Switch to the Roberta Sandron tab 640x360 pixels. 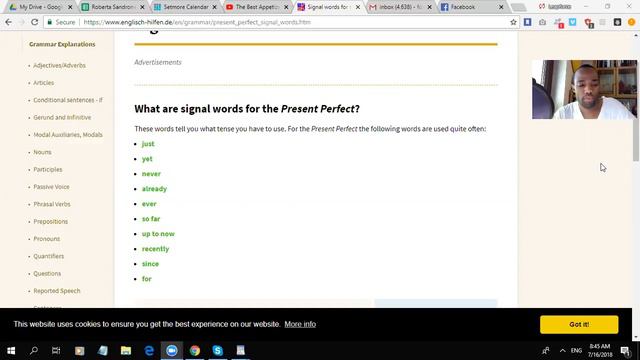pos(113,7)
